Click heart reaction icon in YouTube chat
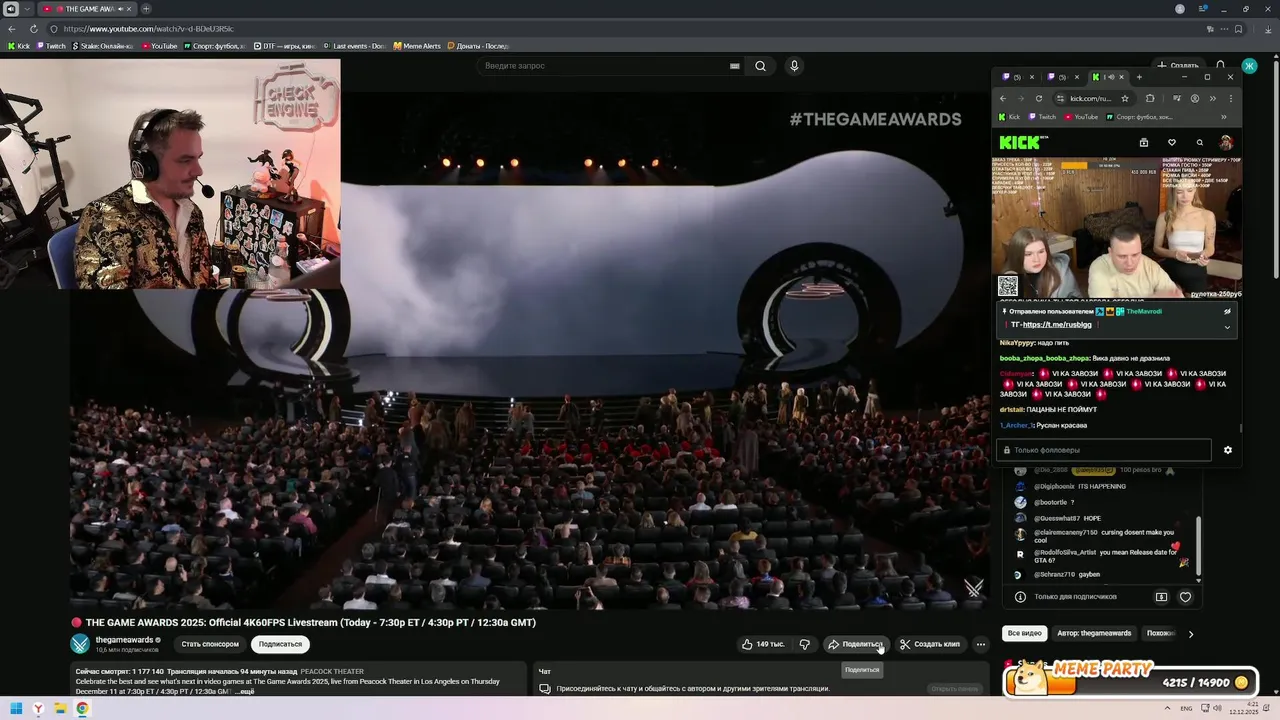Screen dimensions: 1280x720 1185,597
